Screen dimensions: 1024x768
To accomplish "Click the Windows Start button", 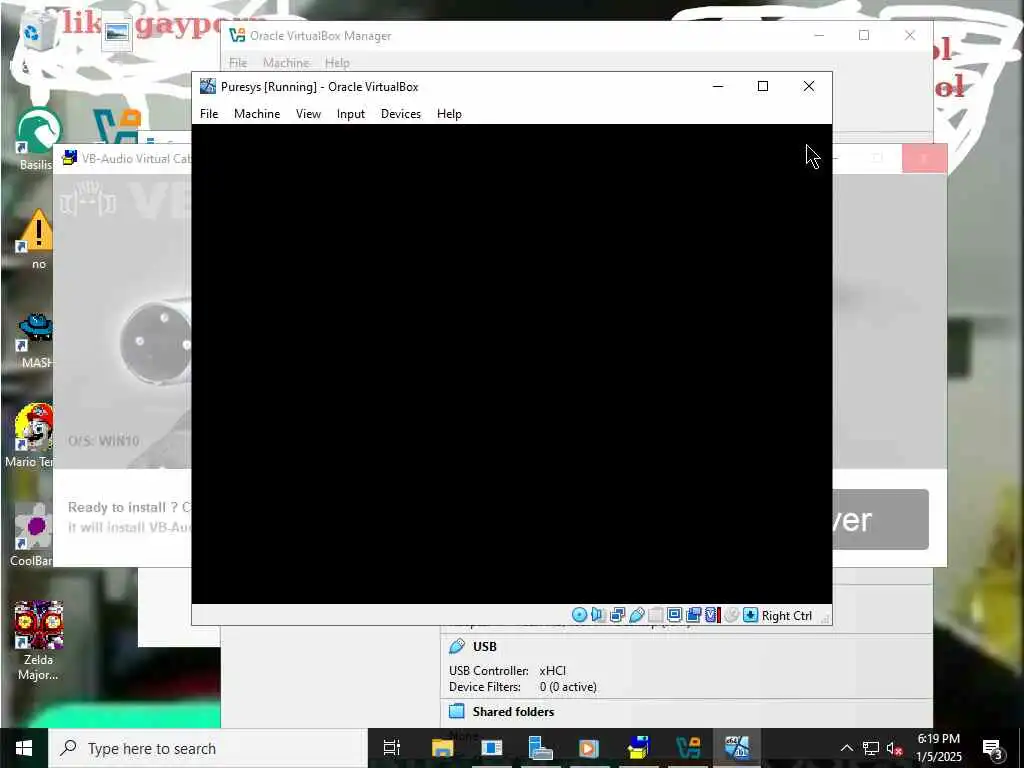I will (x=24, y=748).
